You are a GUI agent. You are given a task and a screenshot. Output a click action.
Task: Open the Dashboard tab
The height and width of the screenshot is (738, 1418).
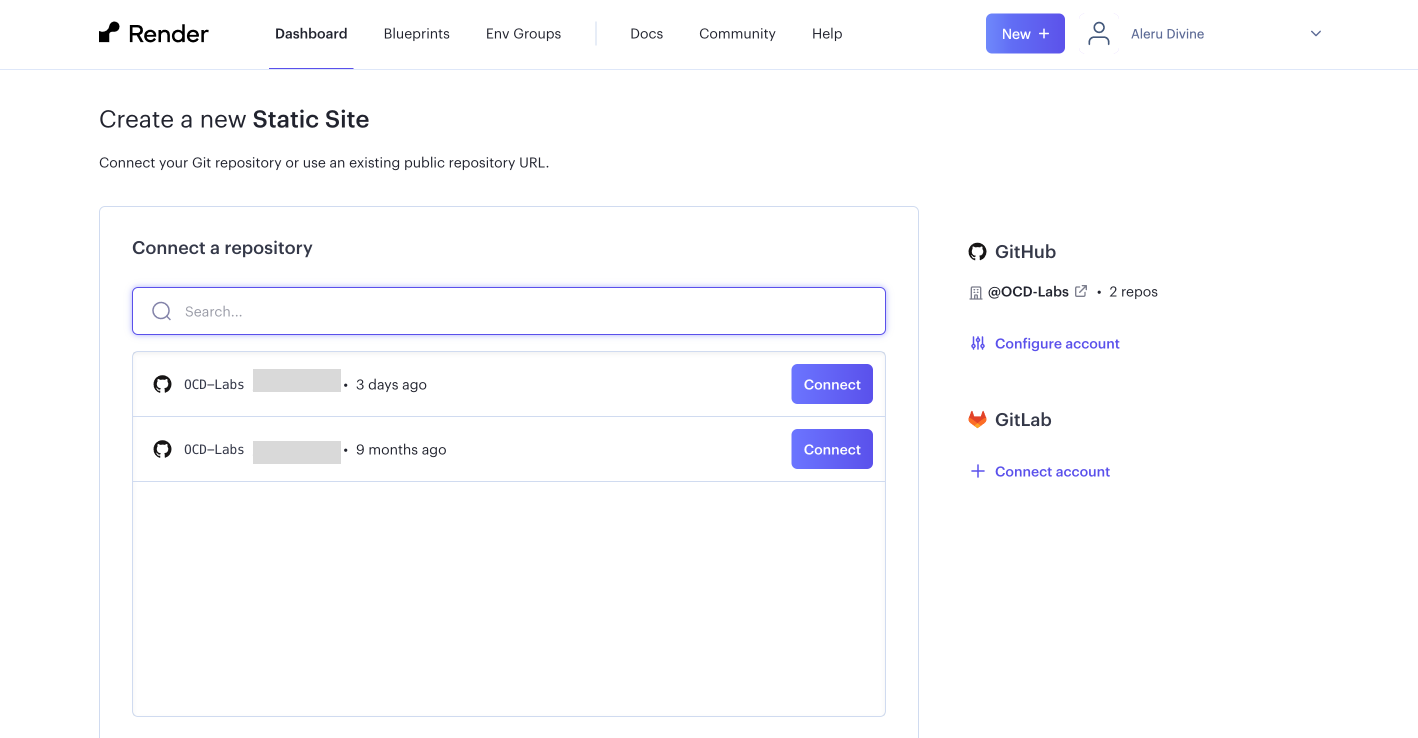[x=311, y=34]
